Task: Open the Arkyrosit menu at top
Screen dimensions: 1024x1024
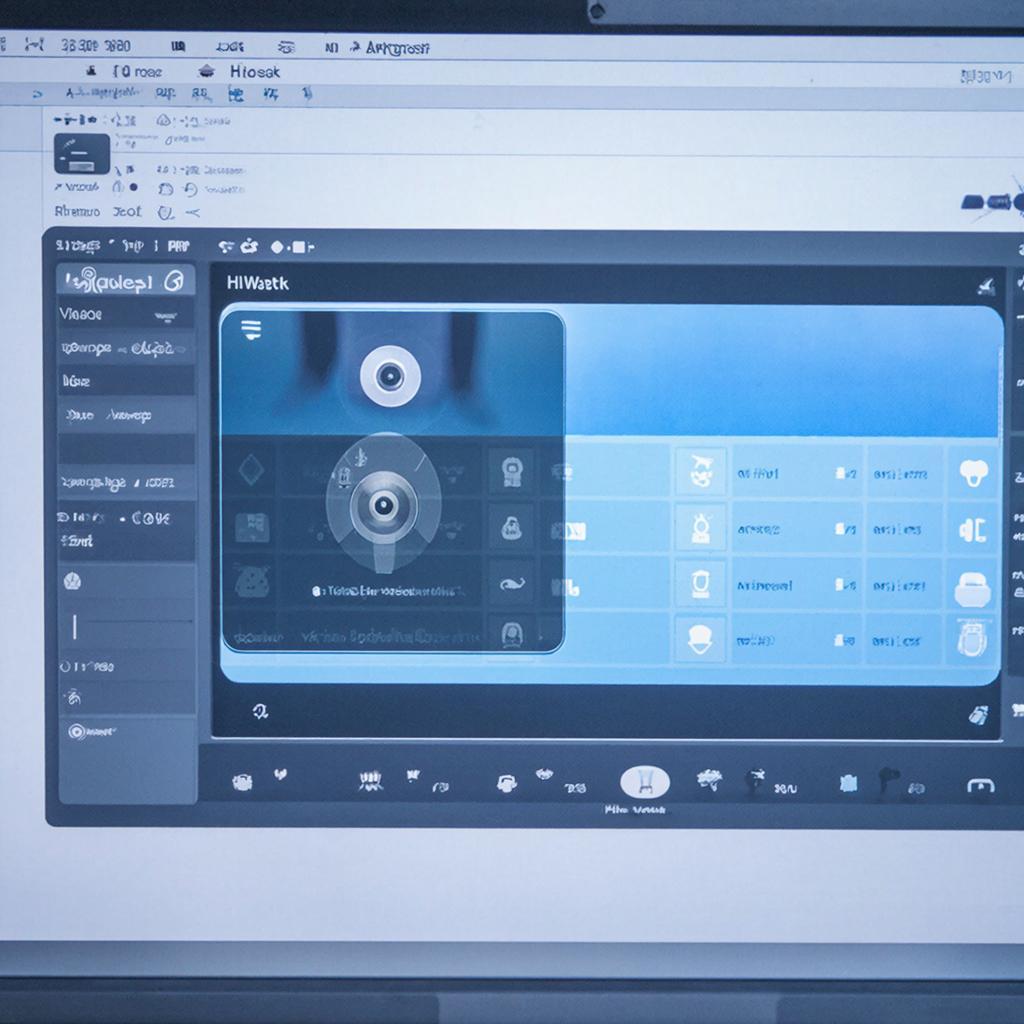Action: click(398, 48)
